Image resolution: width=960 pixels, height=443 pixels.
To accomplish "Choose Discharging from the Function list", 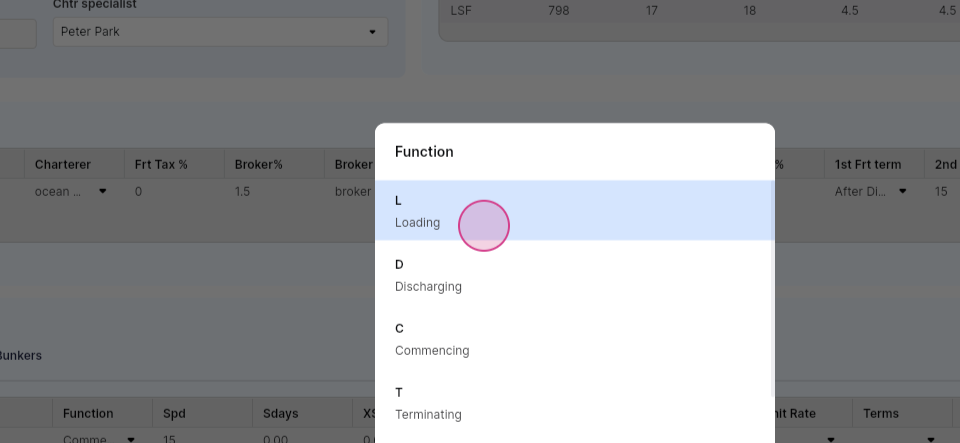I will click(x=574, y=275).
